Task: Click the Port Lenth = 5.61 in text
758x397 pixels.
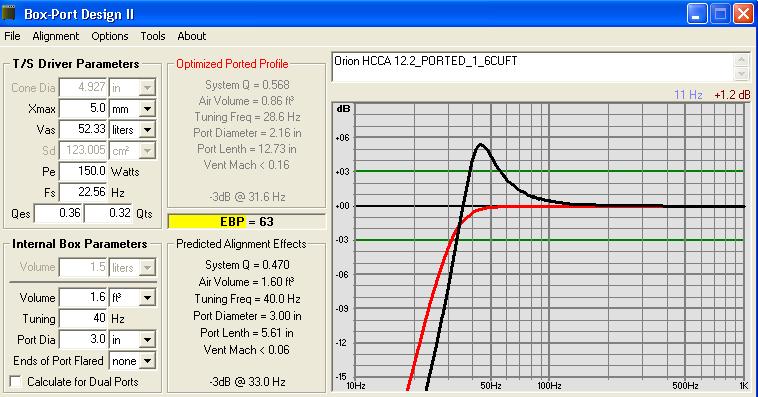Action: 247,333
